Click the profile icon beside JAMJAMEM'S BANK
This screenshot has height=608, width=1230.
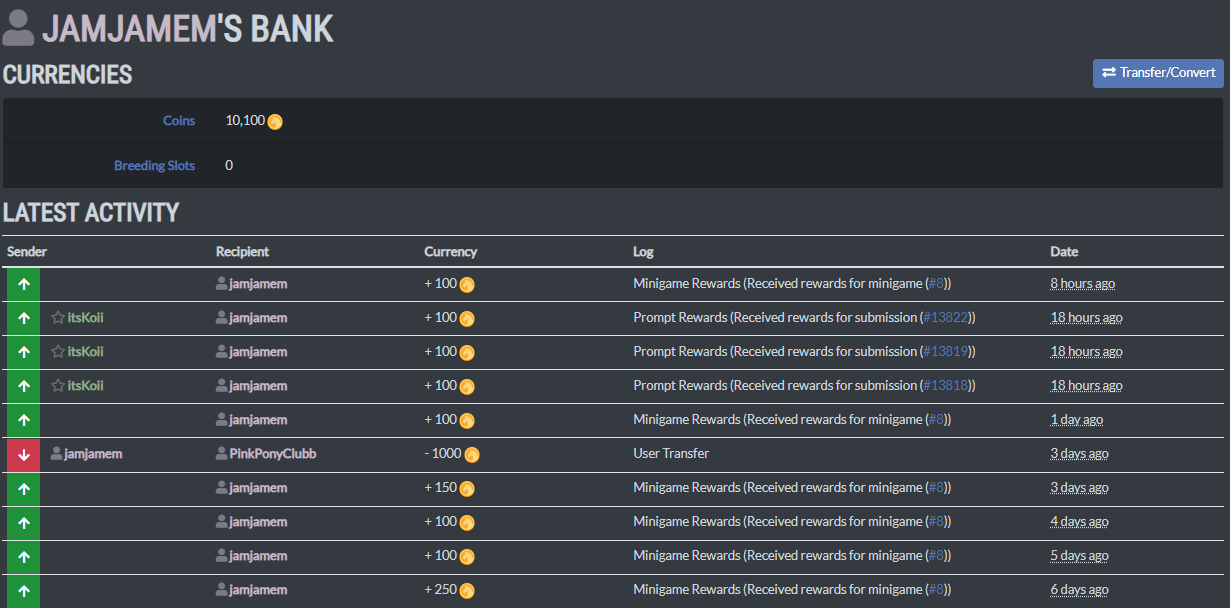pos(18,28)
